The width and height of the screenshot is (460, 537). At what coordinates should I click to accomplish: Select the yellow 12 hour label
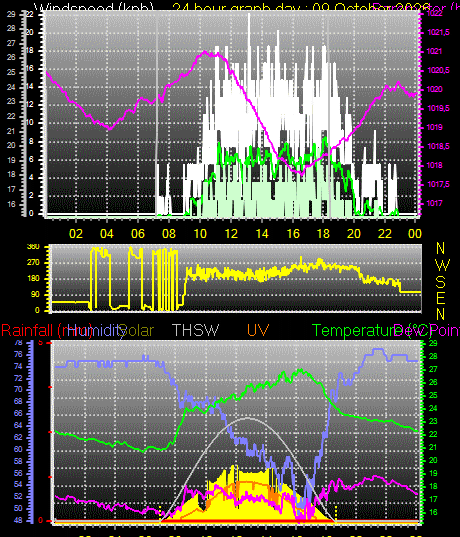(231, 234)
